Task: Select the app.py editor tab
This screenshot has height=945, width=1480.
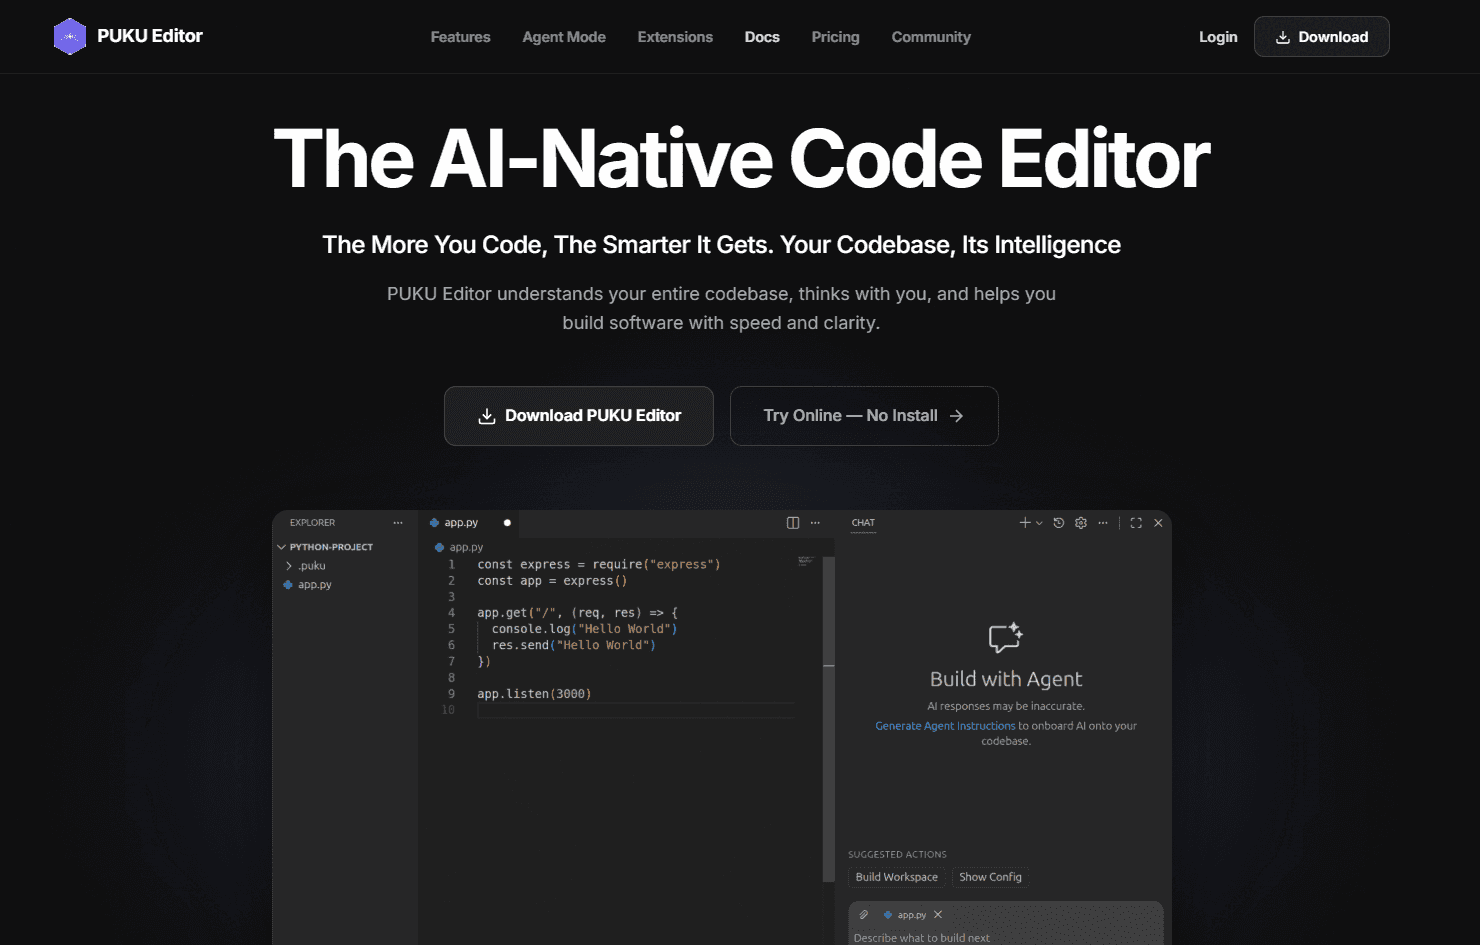Action: tap(469, 523)
